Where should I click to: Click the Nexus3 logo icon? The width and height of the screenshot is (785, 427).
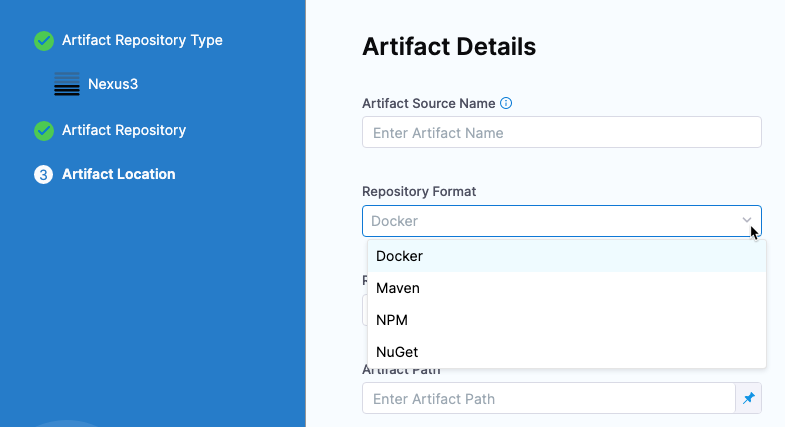pos(67,84)
